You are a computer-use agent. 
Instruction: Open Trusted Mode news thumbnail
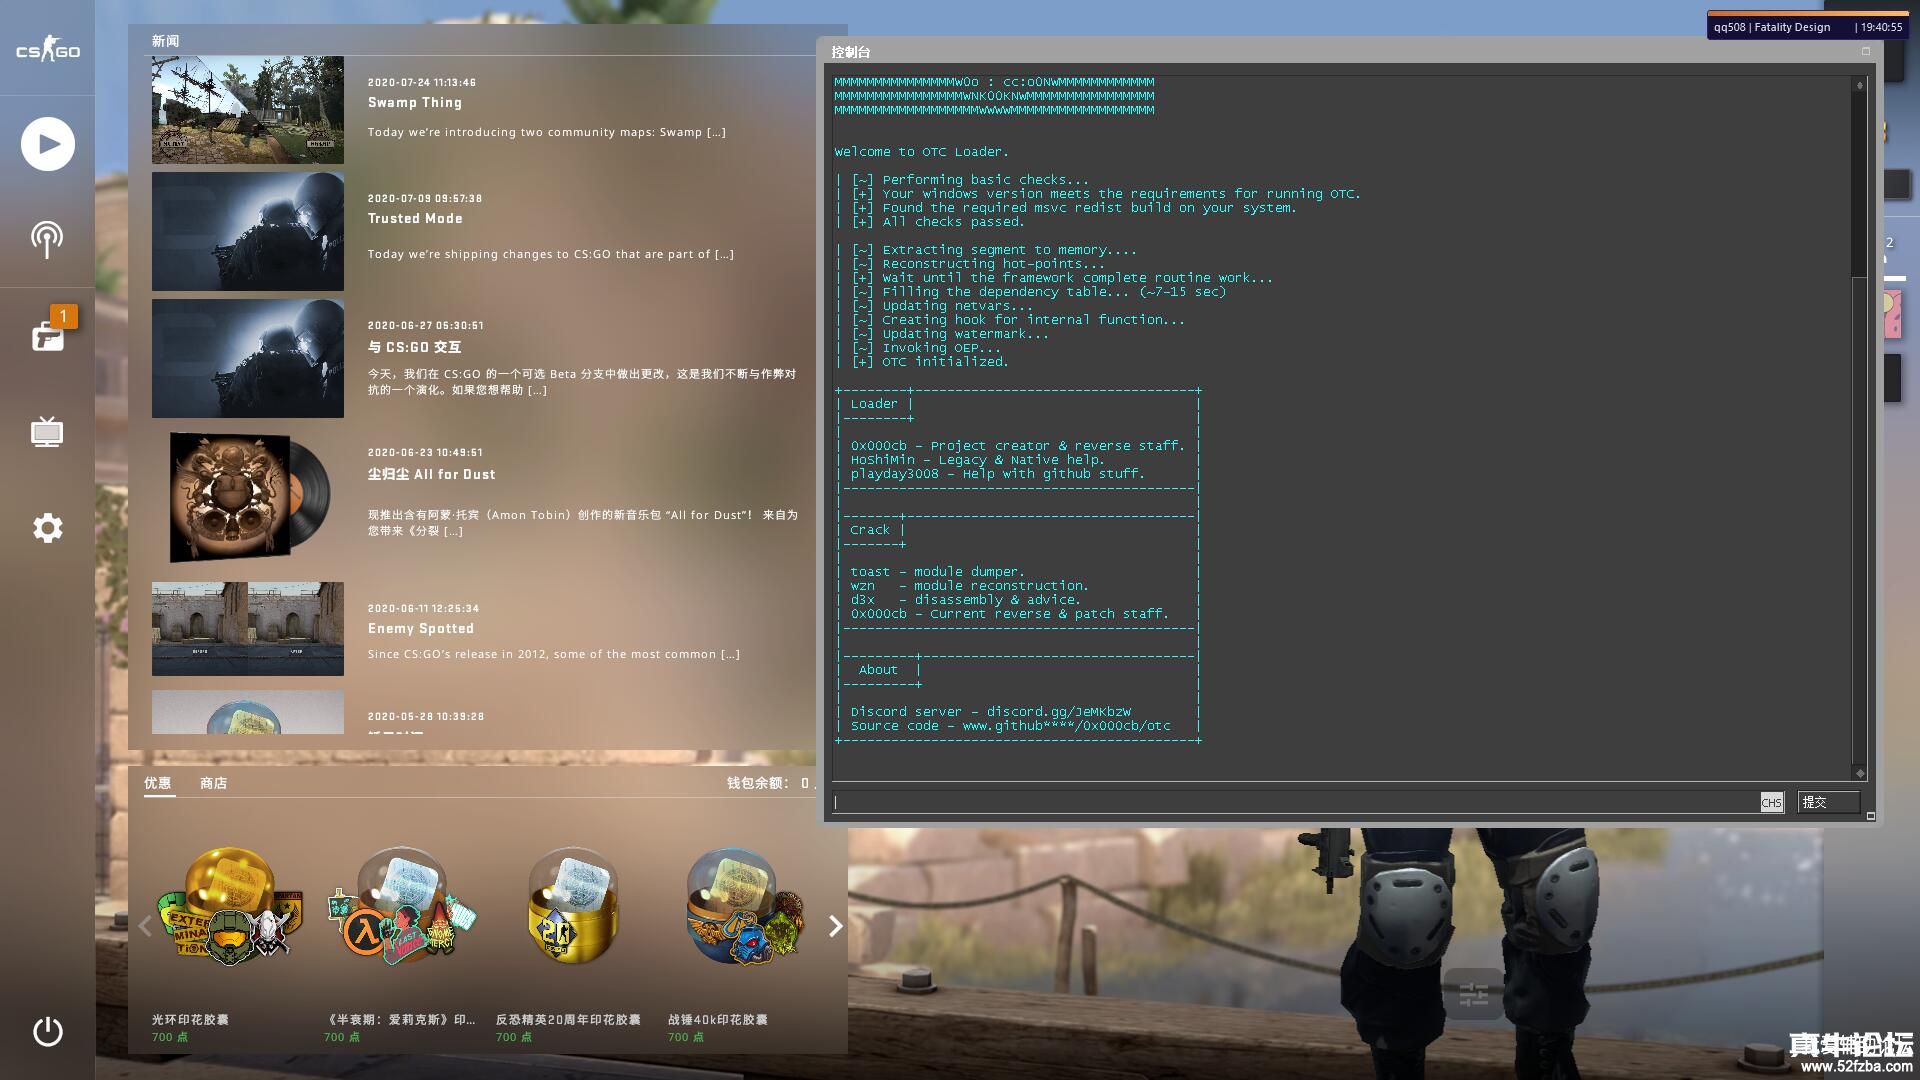click(248, 231)
